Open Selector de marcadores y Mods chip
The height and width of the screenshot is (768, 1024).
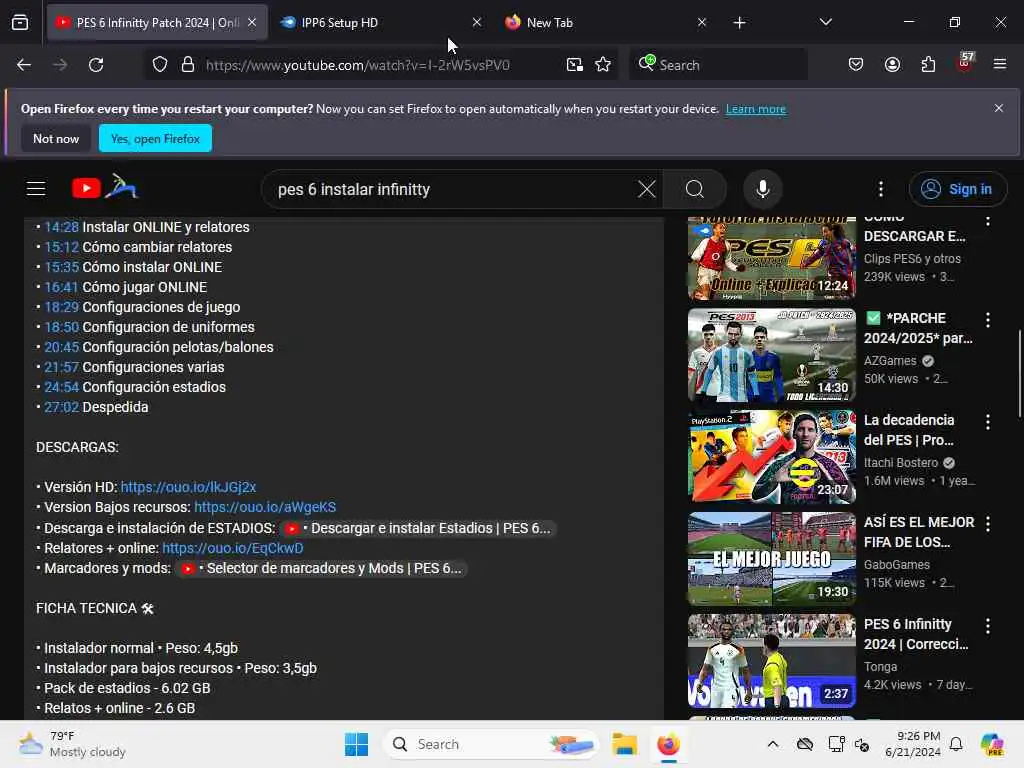pos(321,569)
